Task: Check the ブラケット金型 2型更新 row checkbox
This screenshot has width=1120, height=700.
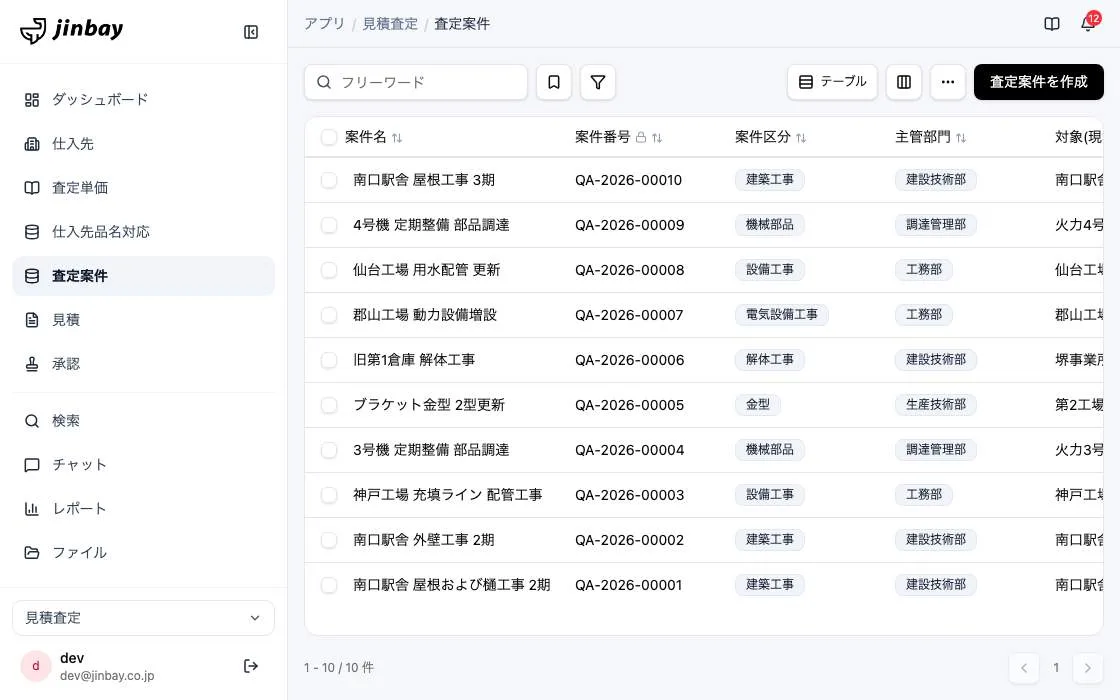Action: click(329, 405)
